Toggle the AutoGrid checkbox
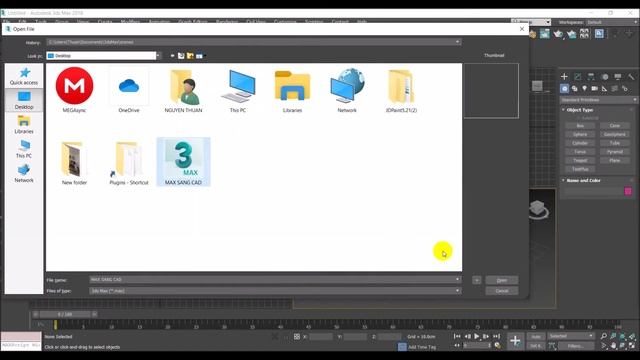 (x=579, y=118)
